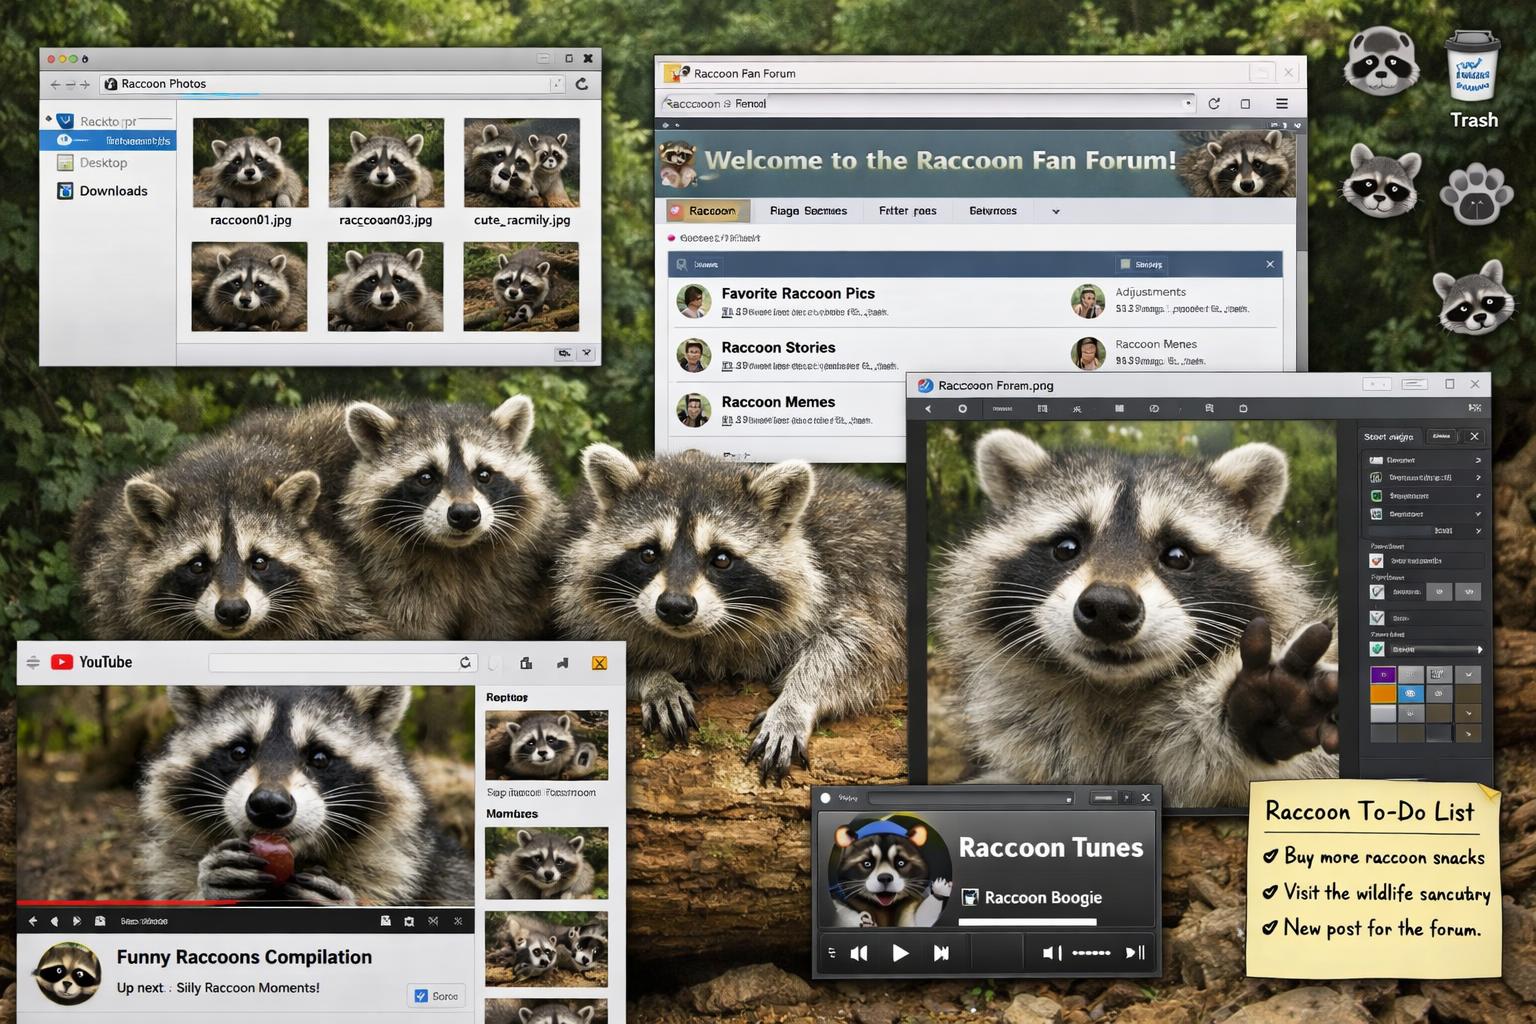Select the Raccoon tab in the forum

pos(708,211)
